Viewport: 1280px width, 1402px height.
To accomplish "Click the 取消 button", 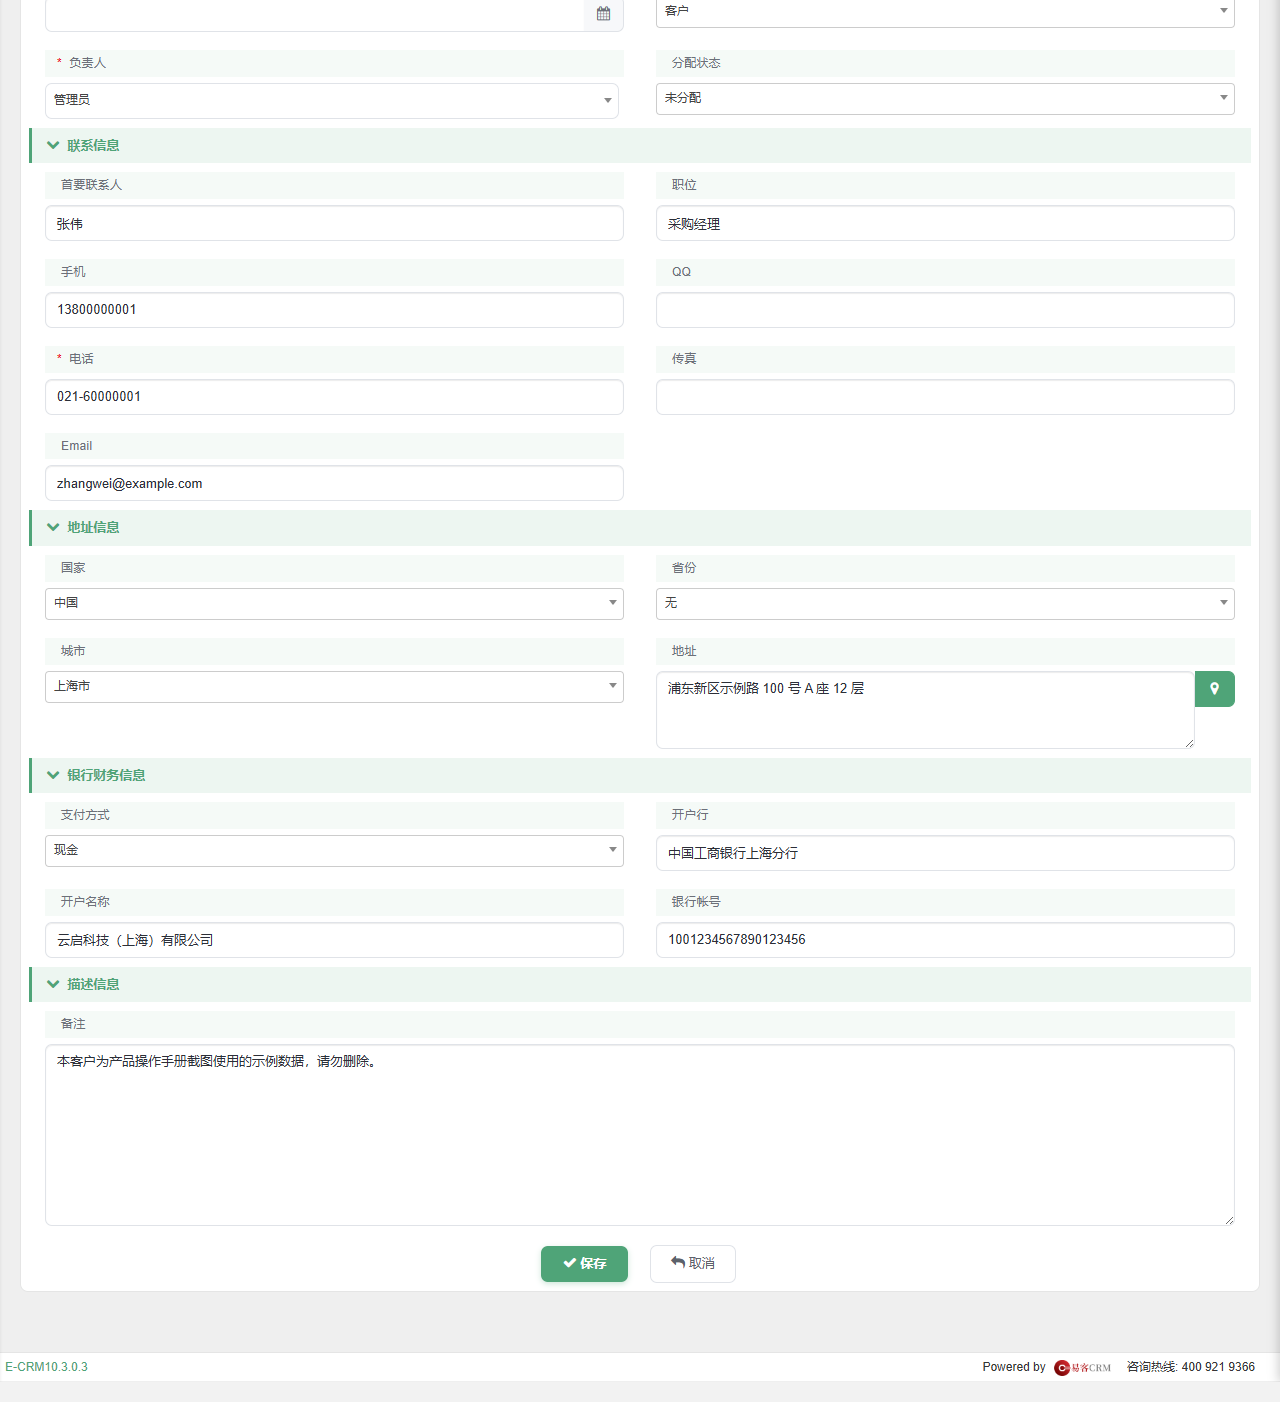I will pos(693,1264).
